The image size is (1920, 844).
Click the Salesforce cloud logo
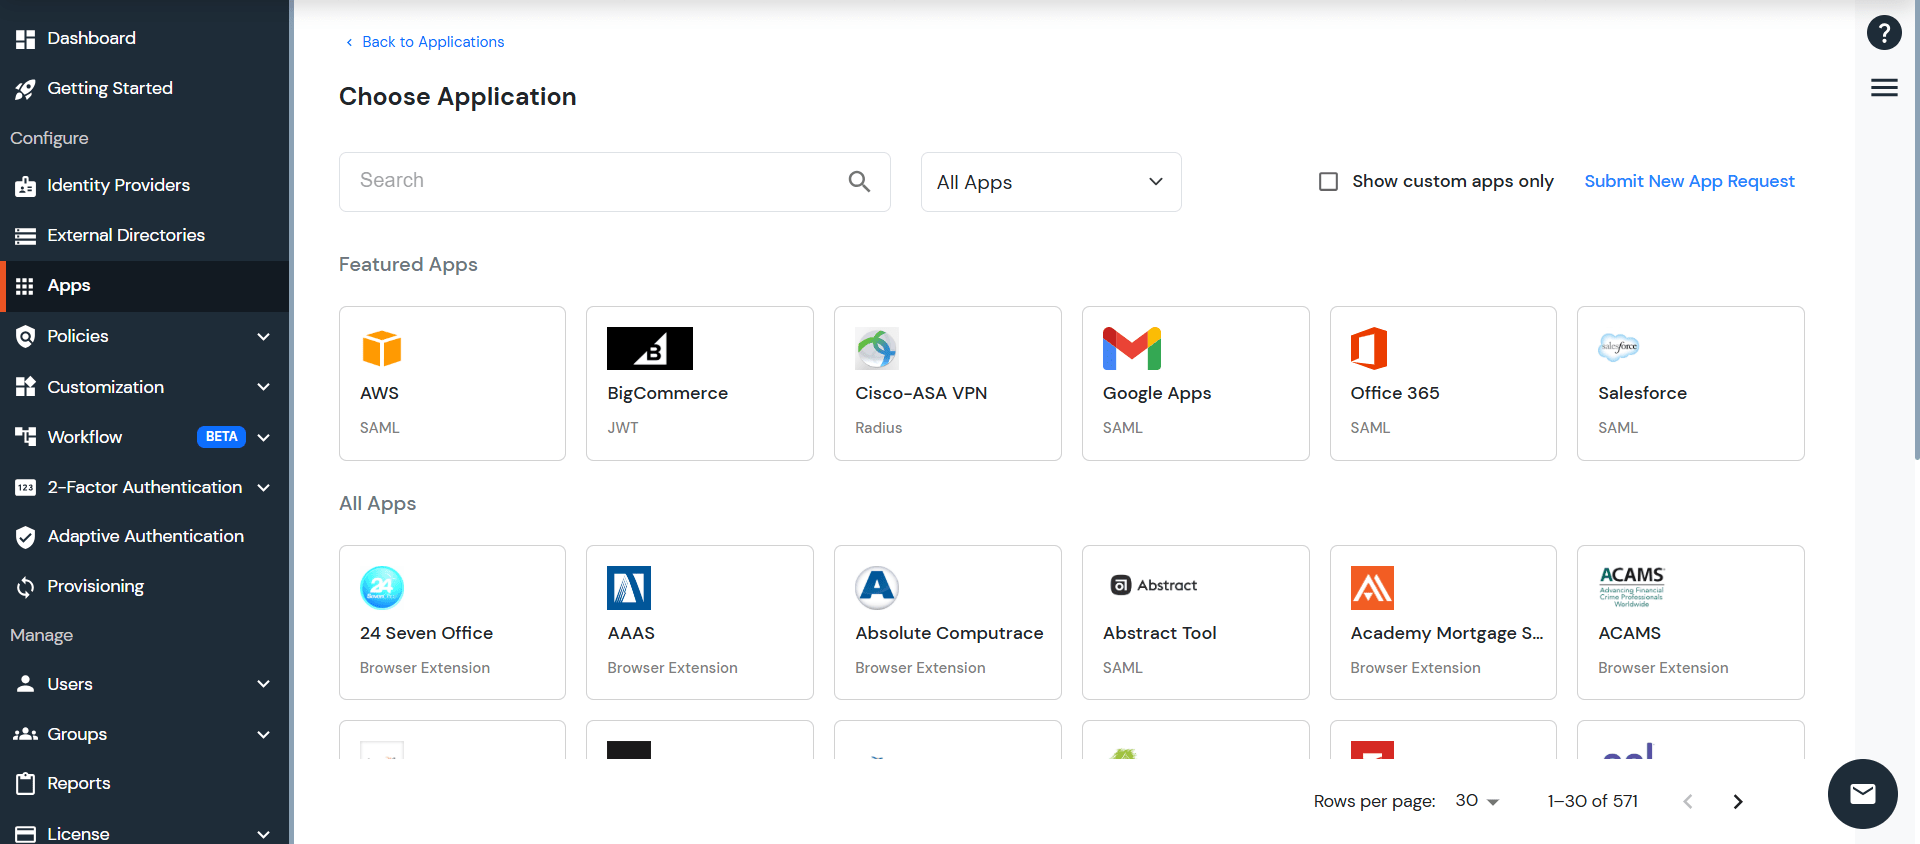(x=1618, y=347)
